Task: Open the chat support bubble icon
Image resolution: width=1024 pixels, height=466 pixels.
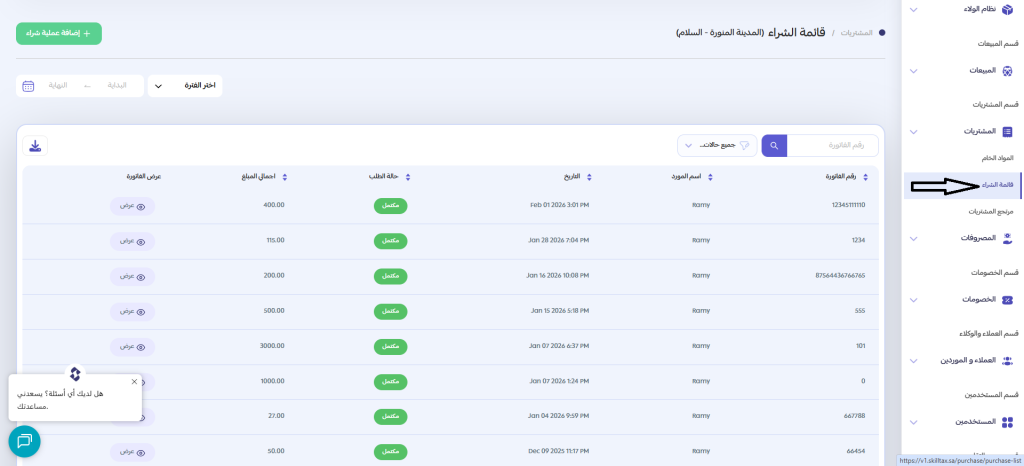Action: [x=24, y=441]
